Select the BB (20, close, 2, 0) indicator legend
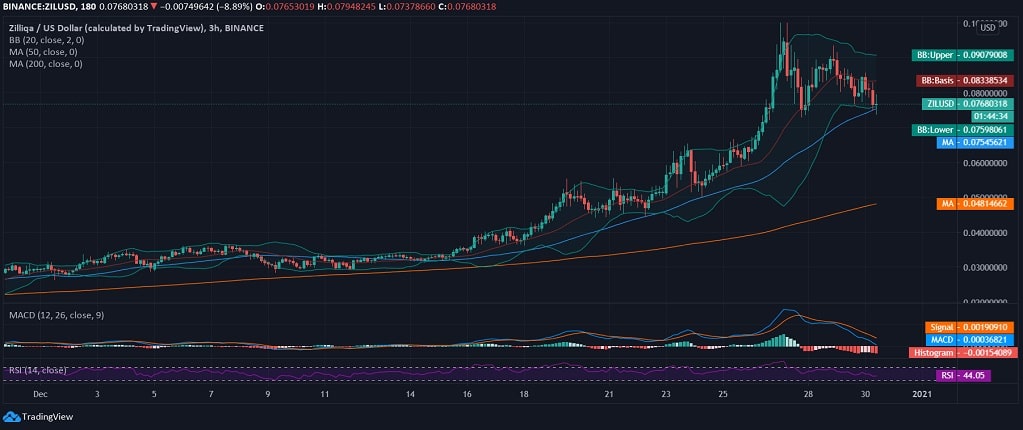This screenshot has width=1023, height=430. (42, 40)
